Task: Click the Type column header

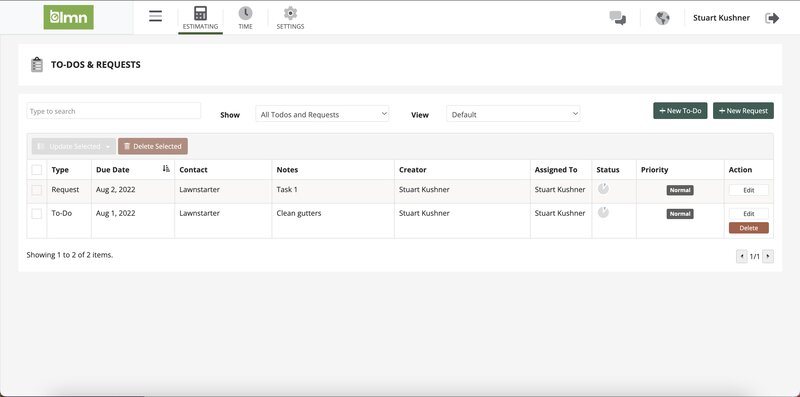Action: [x=60, y=170]
